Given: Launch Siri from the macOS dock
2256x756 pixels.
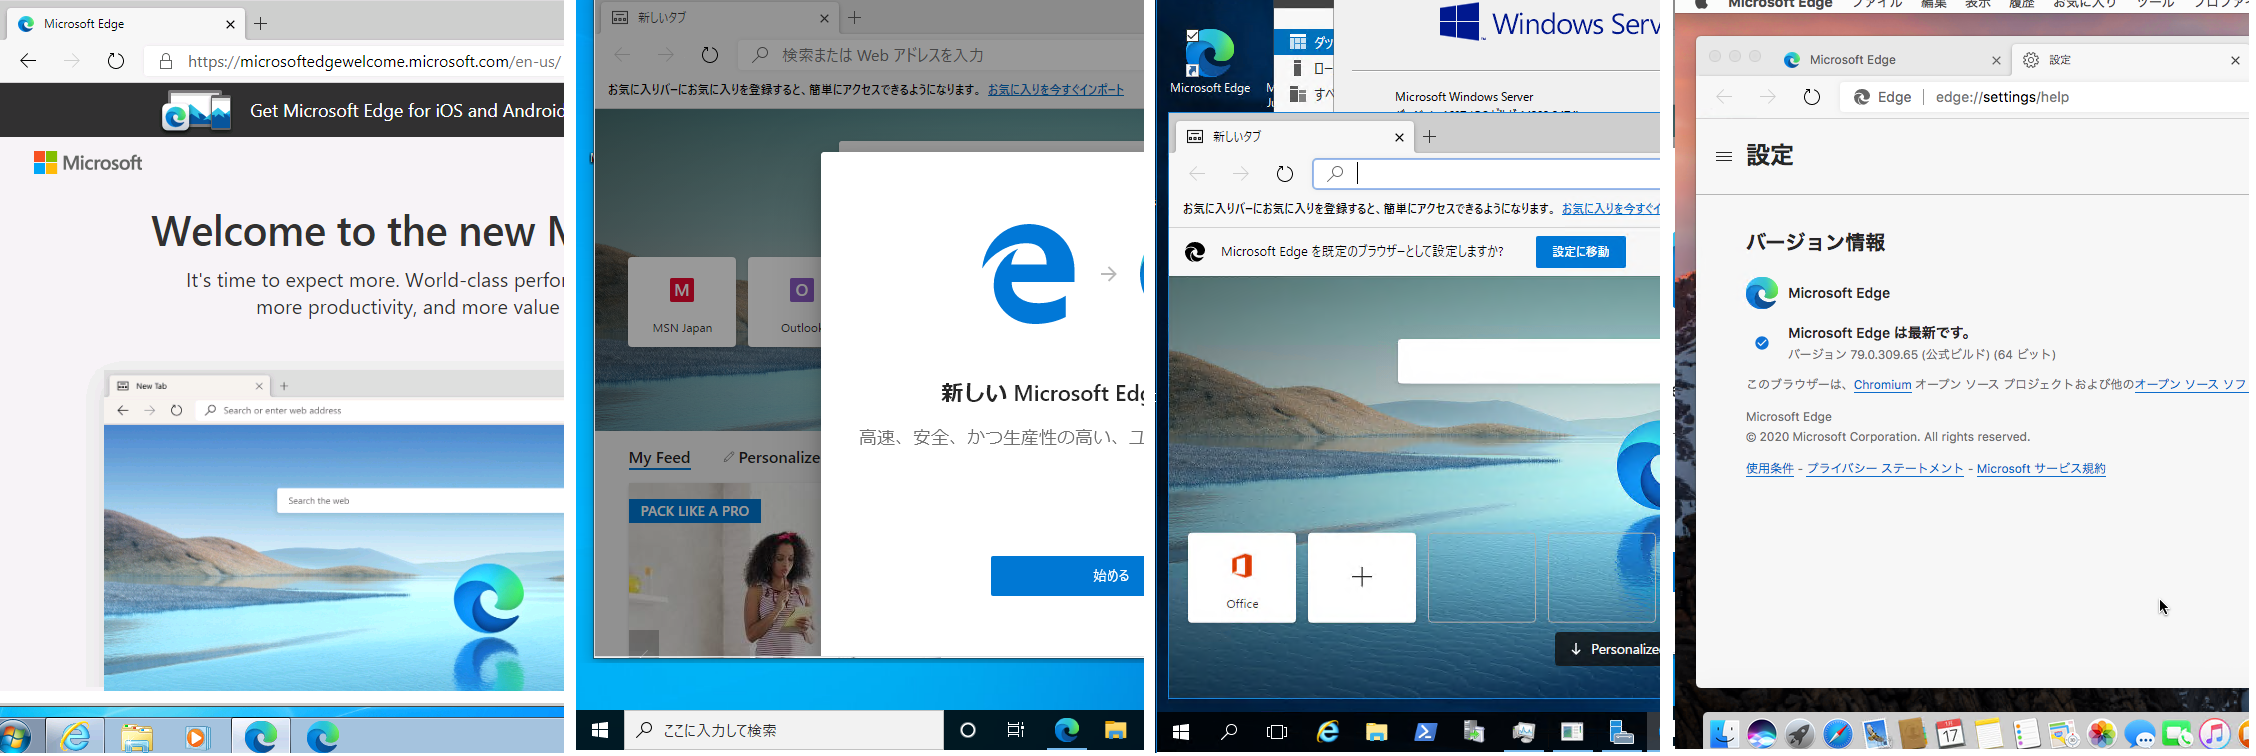Looking at the screenshot, I should (1762, 734).
